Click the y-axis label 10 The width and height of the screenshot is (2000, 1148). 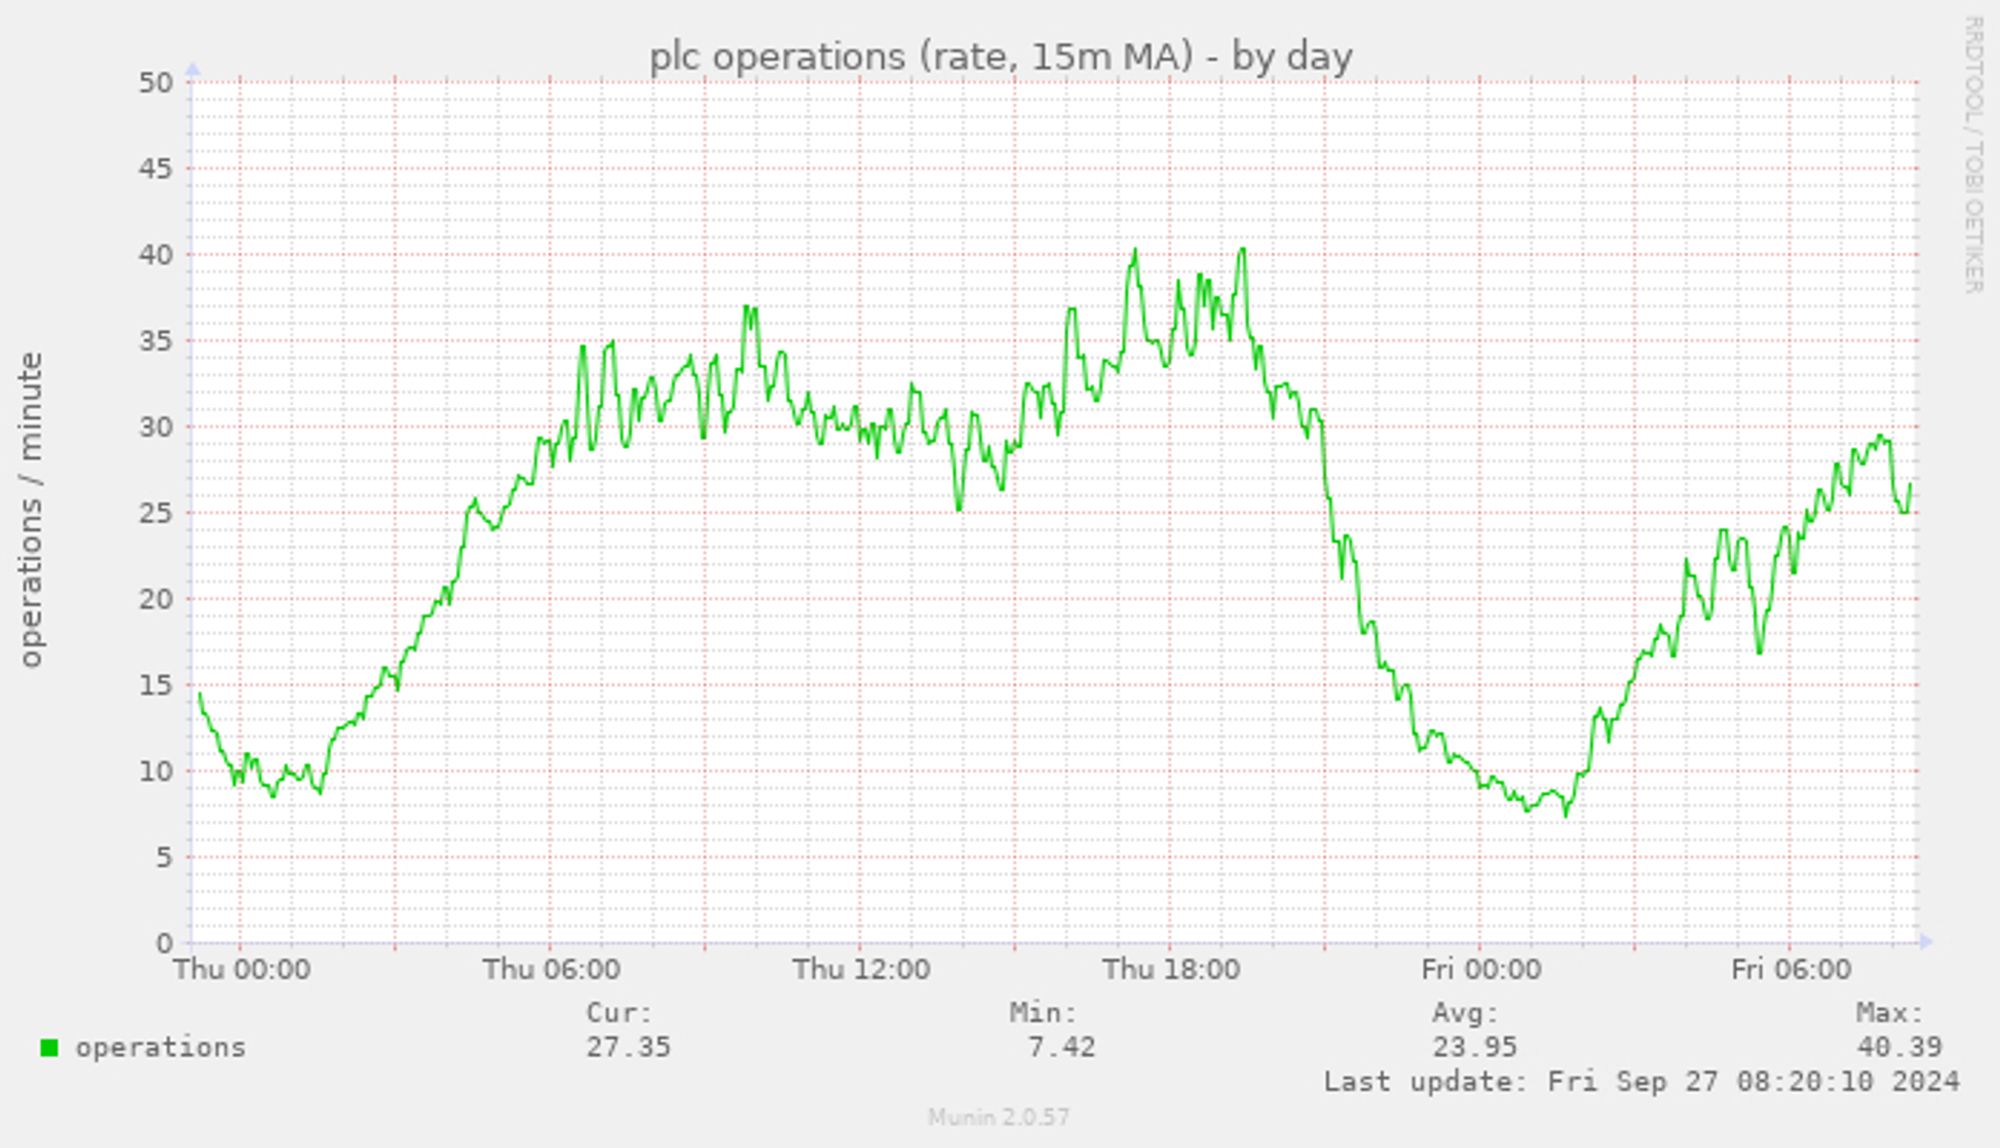[156, 771]
